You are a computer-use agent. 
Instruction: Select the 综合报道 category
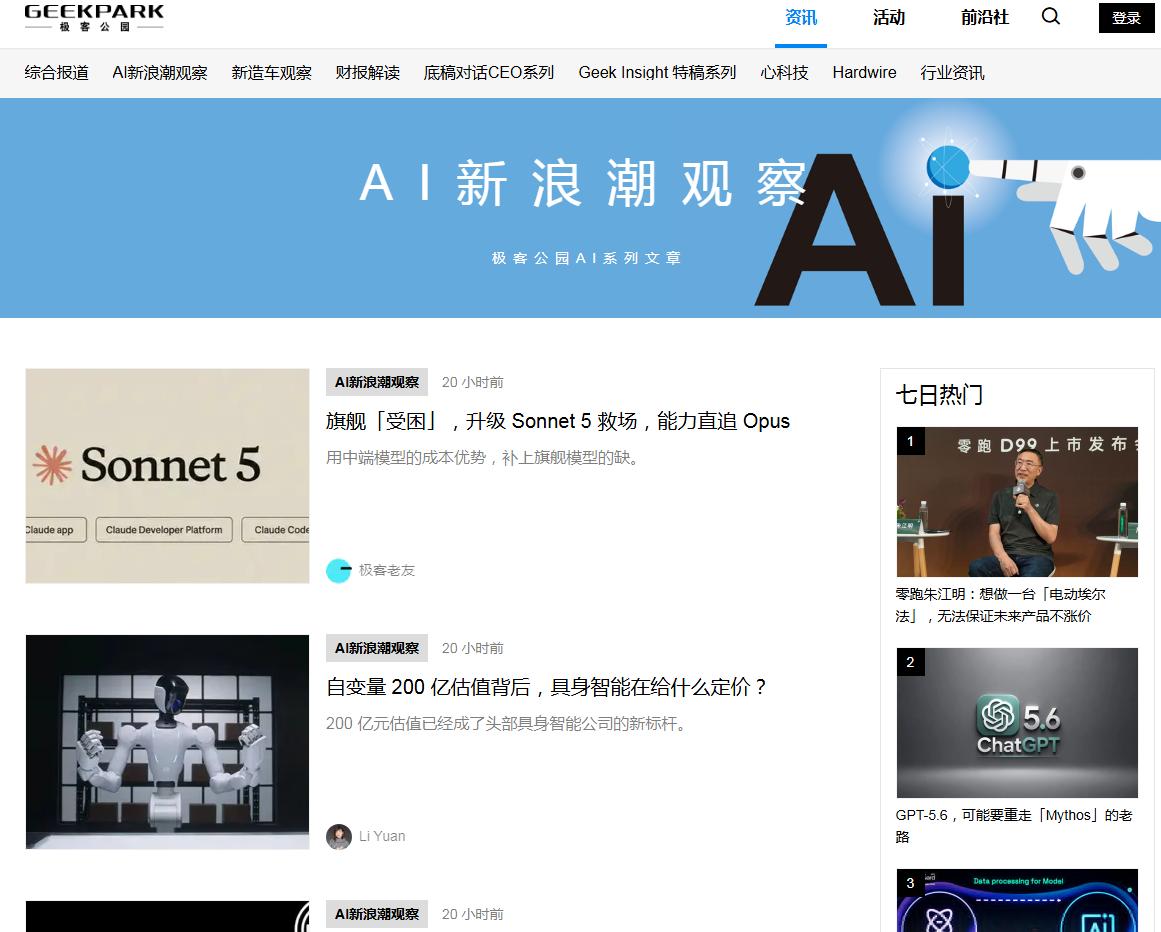tap(56, 73)
